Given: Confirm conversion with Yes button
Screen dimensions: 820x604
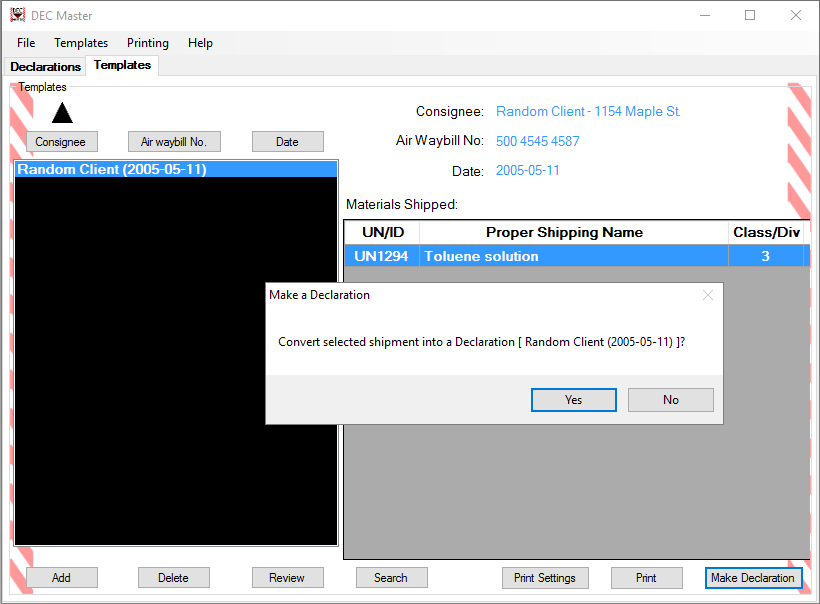Looking at the screenshot, I should [574, 400].
